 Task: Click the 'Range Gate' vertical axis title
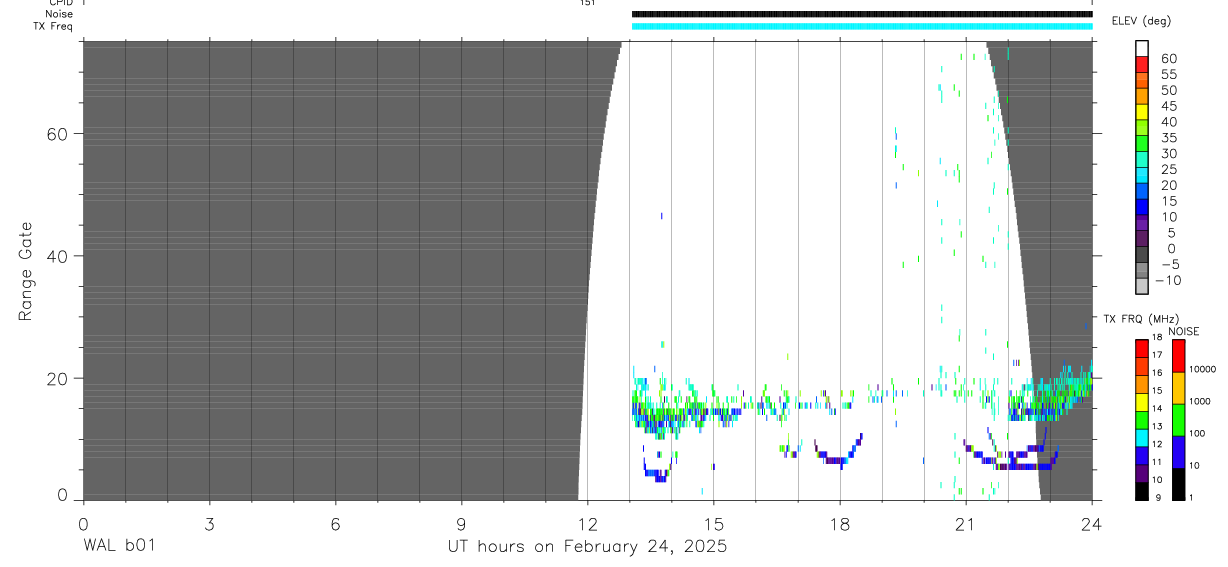tap(27, 271)
